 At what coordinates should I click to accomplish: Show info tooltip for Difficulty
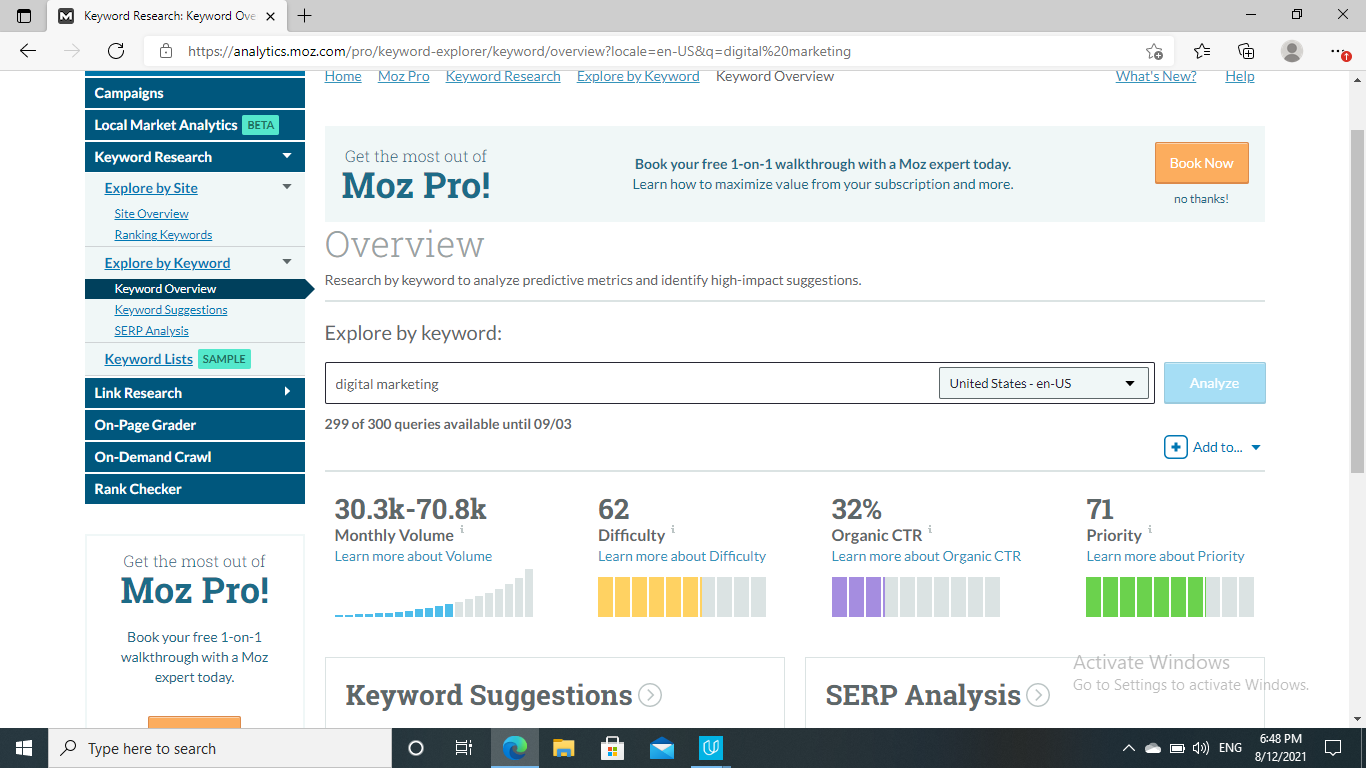tap(673, 529)
